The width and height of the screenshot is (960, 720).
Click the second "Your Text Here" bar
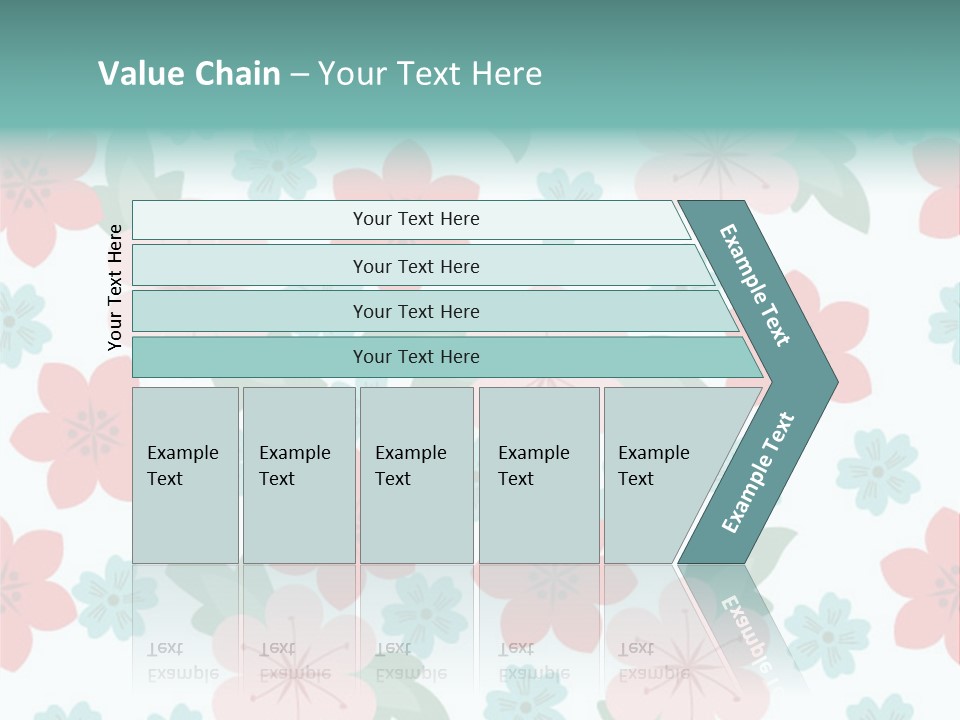pos(416,266)
